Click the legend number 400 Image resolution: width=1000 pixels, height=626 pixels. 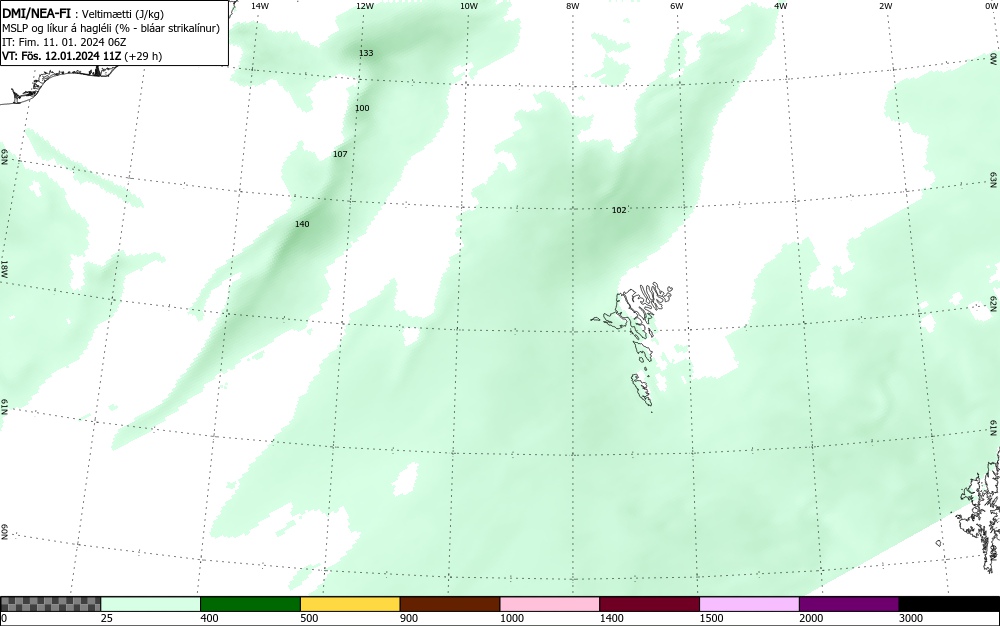pos(209,618)
